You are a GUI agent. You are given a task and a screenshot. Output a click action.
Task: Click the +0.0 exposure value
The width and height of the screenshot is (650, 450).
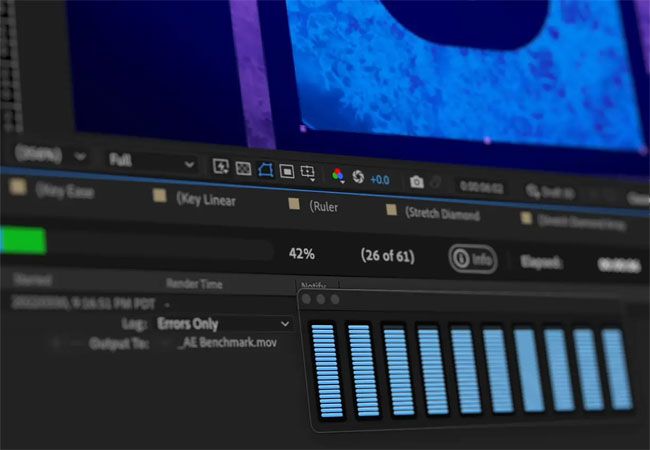coord(380,180)
